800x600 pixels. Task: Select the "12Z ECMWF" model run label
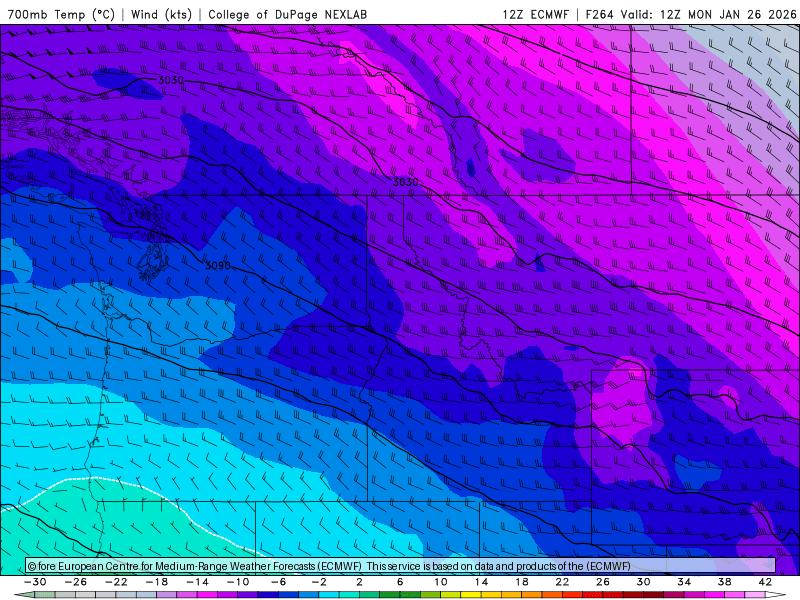point(535,14)
